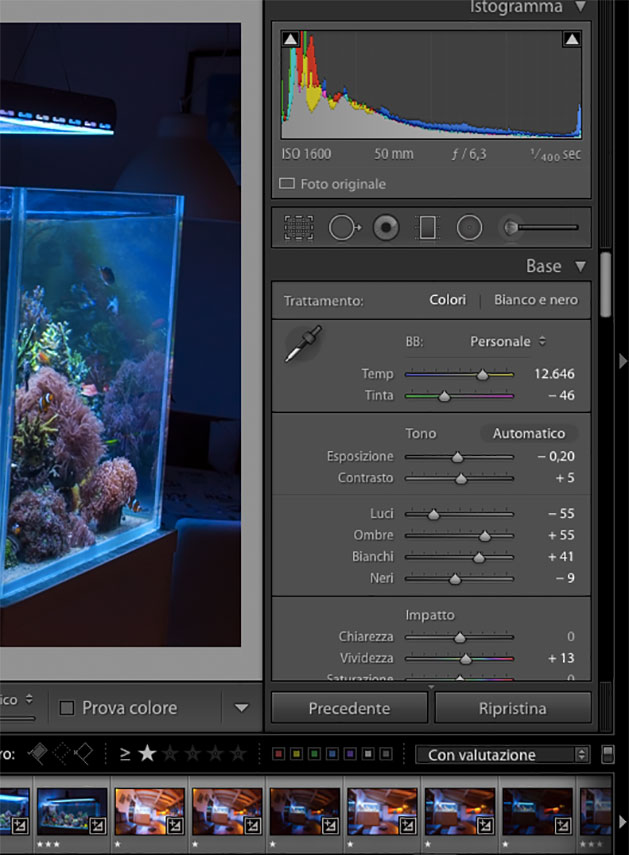The height and width of the screenshot is (855, 629).
Task: Set the rating filter to five stars
Action: click(x=238, y=754)
